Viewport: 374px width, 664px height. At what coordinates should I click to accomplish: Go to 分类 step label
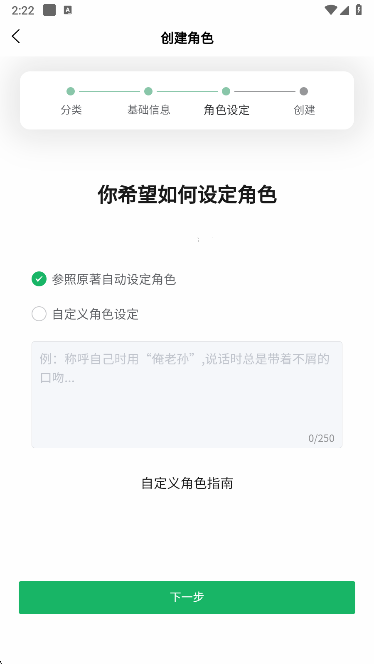point(71,110)
